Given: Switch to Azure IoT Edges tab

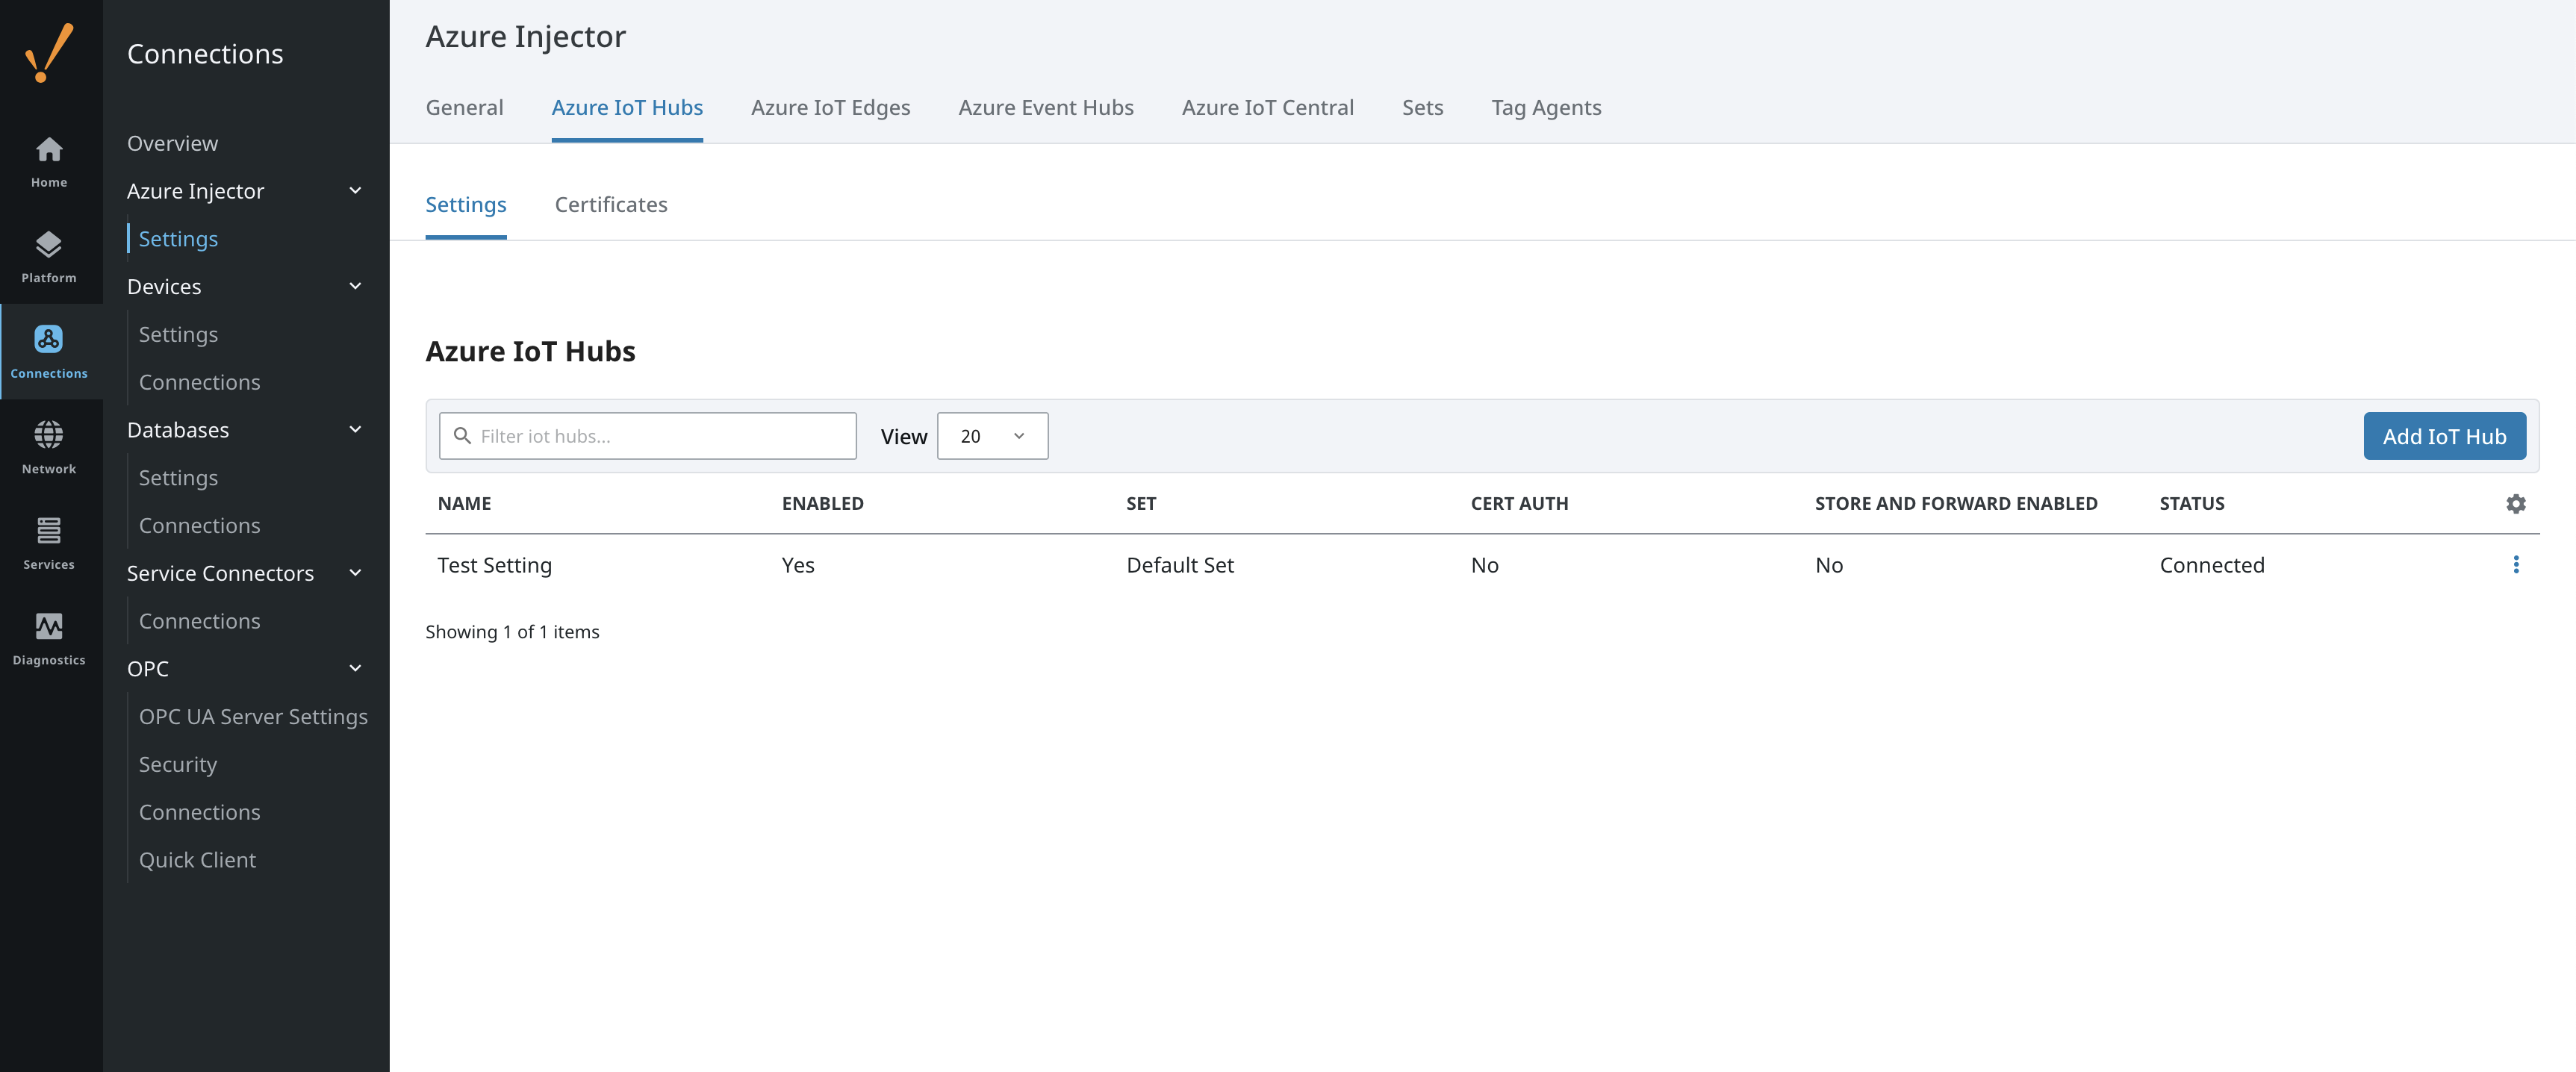Looking at the screenshot, I should click(x=830, y=108).
